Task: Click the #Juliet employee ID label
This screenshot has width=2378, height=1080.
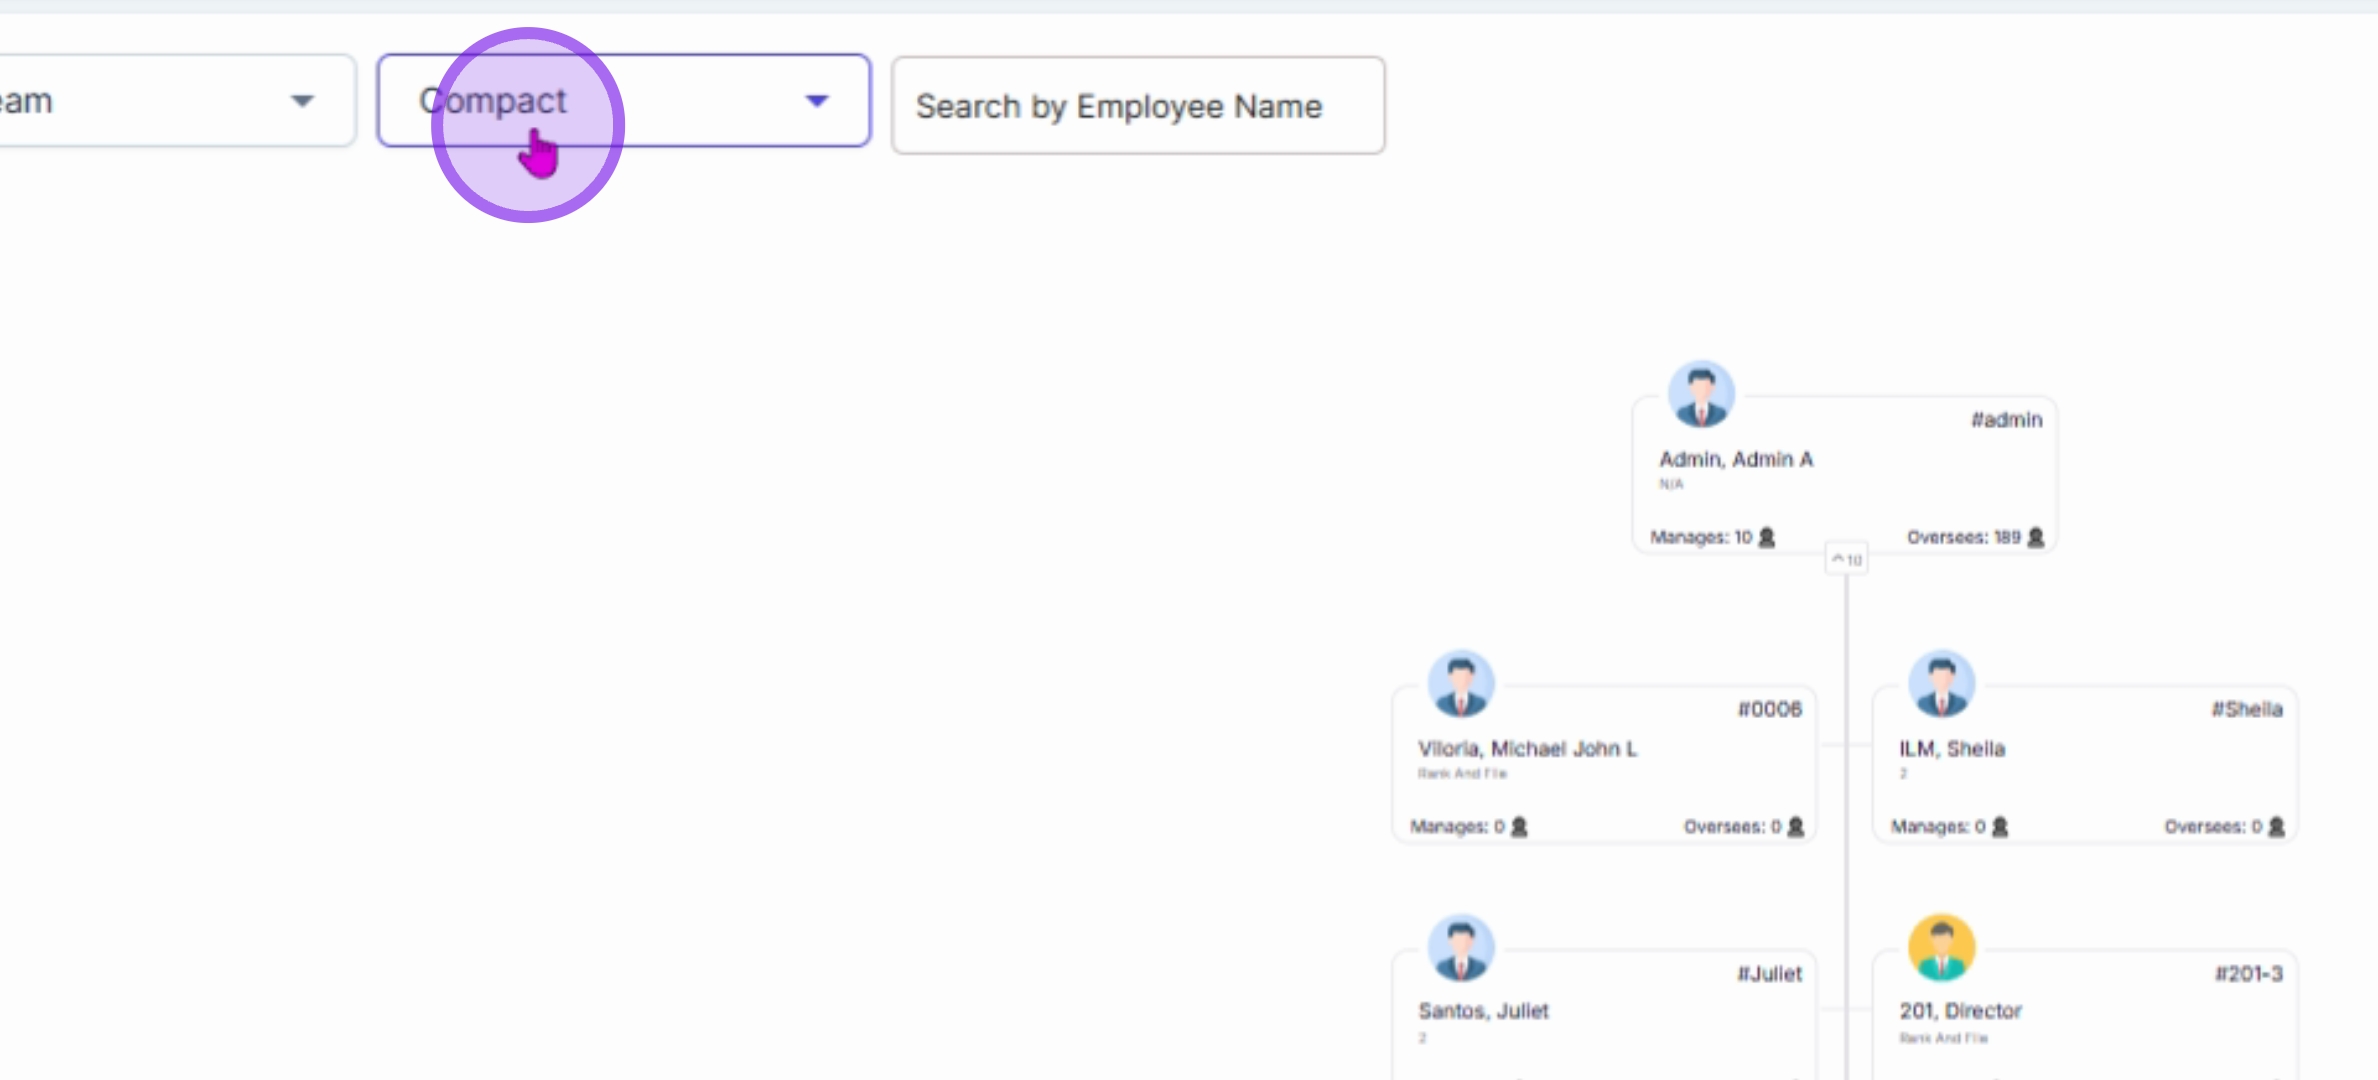Action: pos(1769,974)
